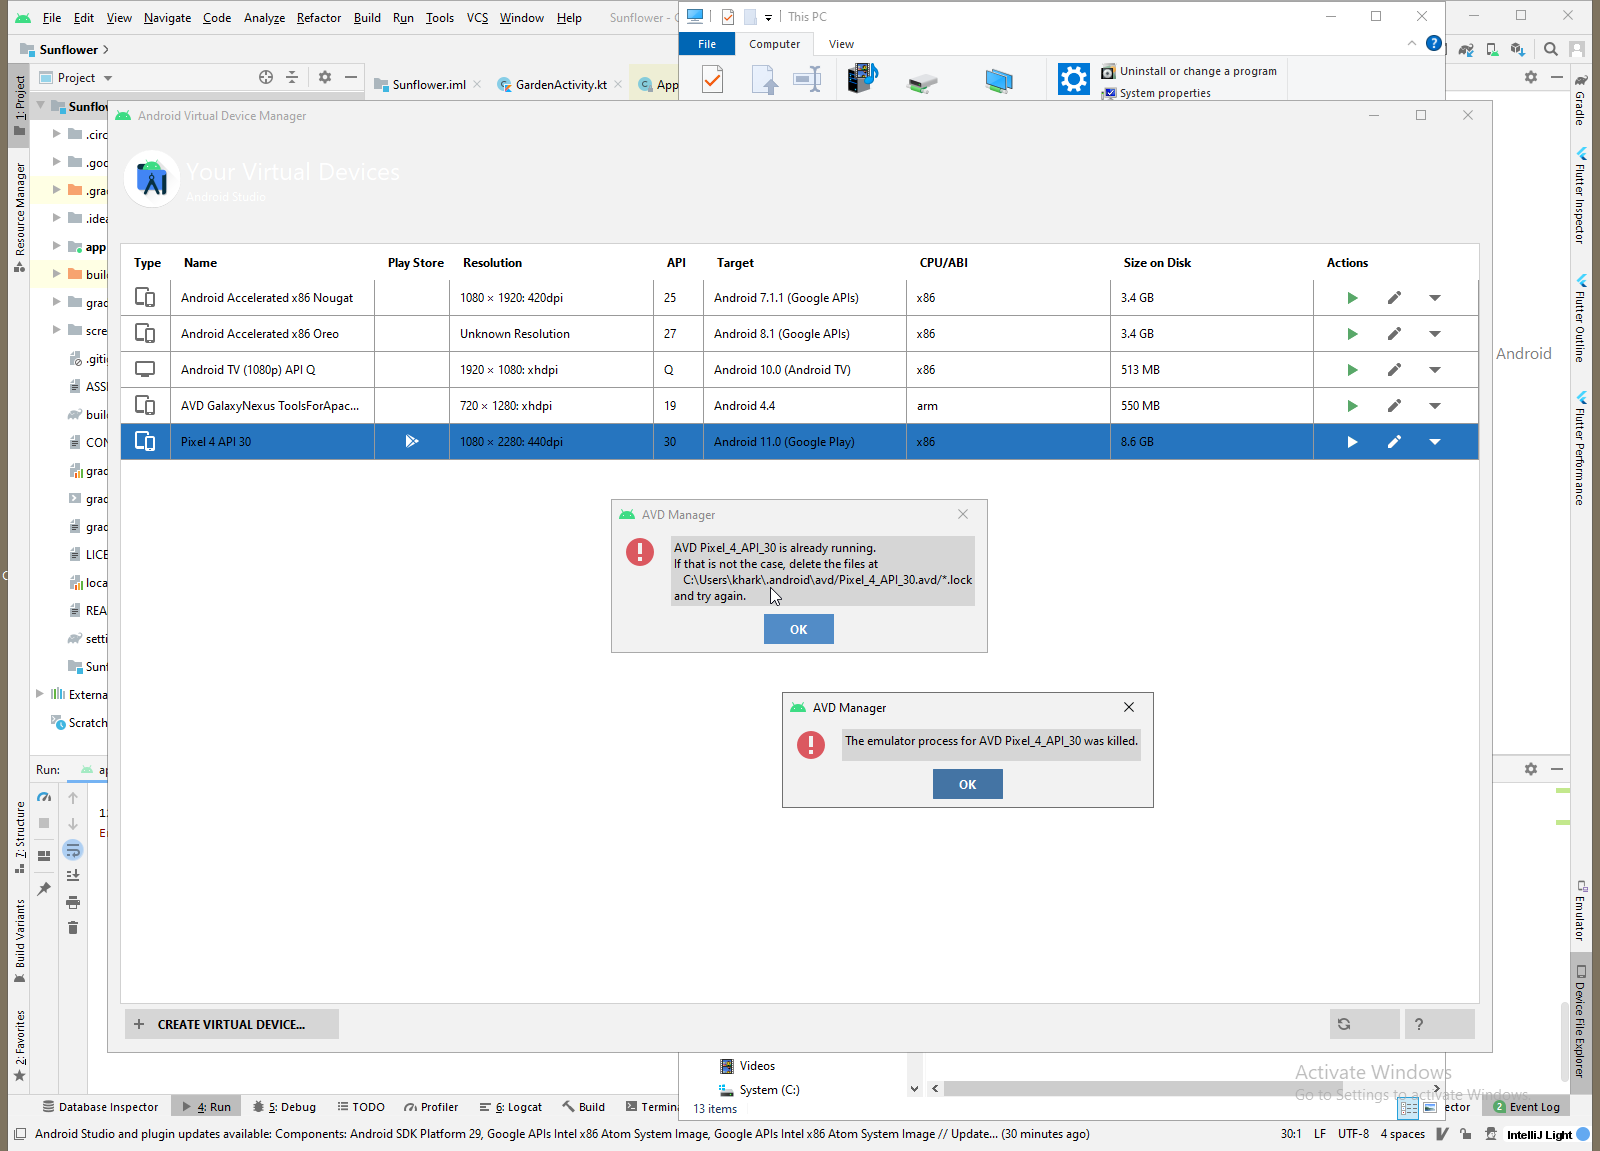Expand the .idea folder in project tree
The width and height of the screenshot is (1600, 1151).
click(57, 218)
